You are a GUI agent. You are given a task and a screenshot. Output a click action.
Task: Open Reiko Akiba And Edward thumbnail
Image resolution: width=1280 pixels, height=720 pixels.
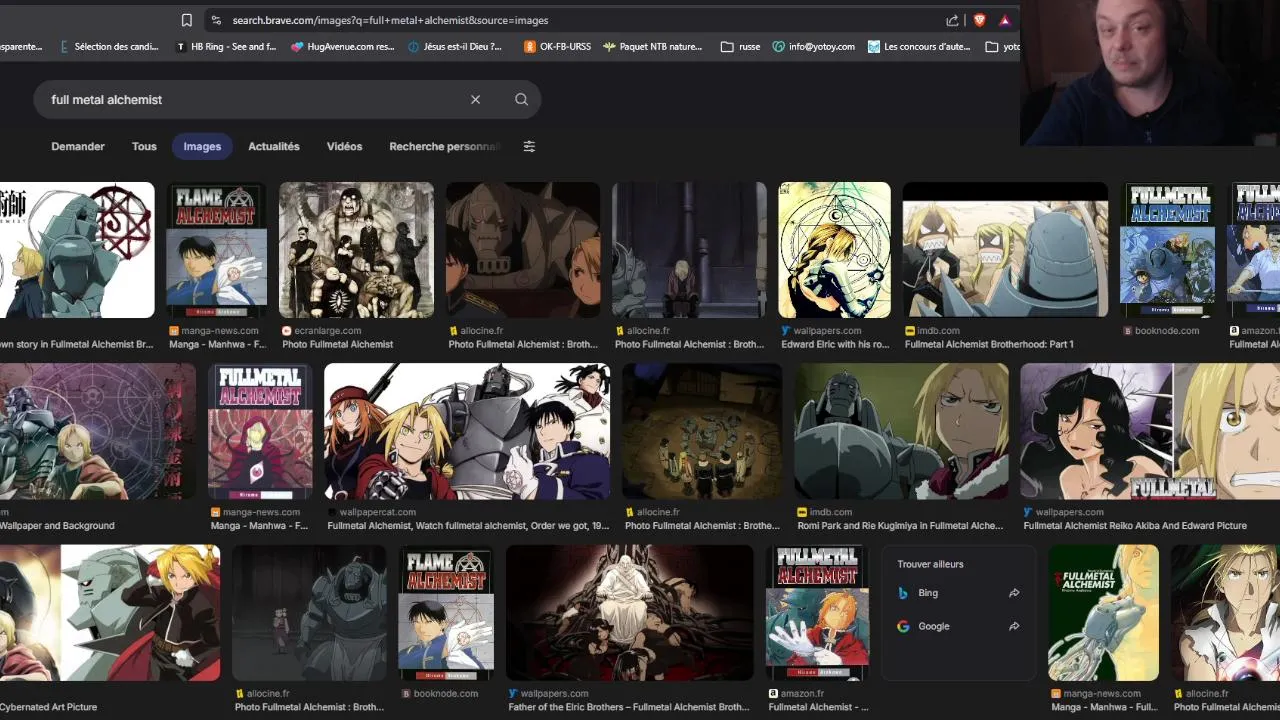pos(1150,431)
